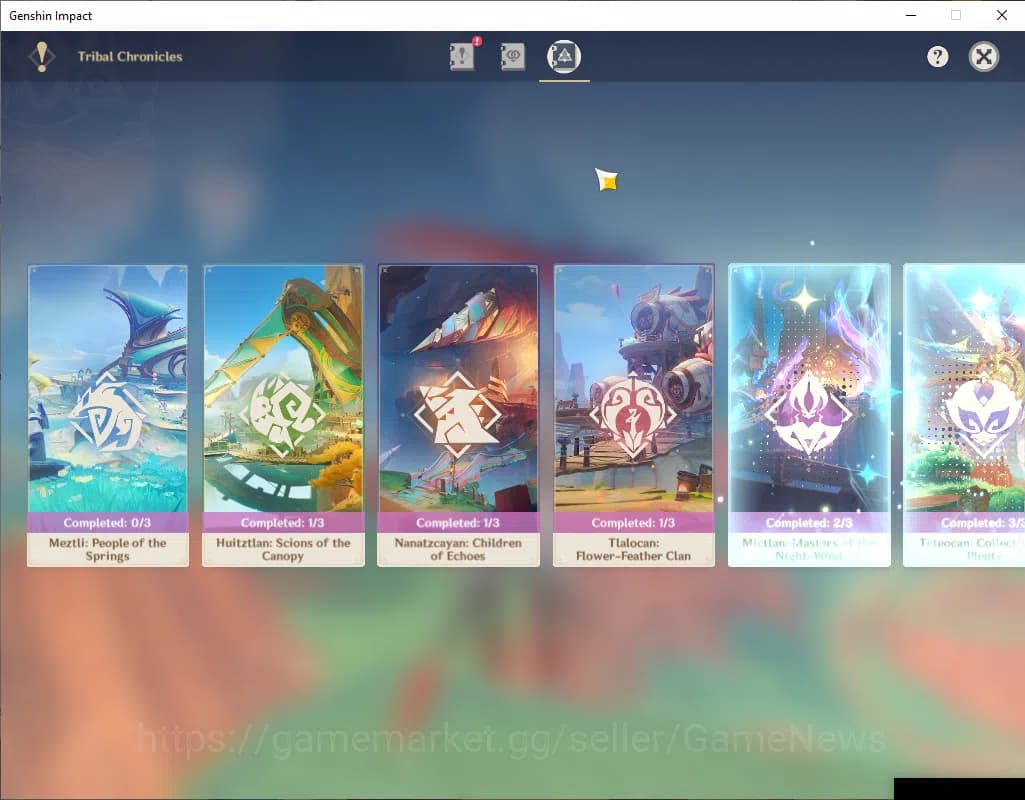Click the Completed 1/3 bar on Nanatzcayan card
The height and width of the screenshot is (800, 1025).
pos(458,522)
